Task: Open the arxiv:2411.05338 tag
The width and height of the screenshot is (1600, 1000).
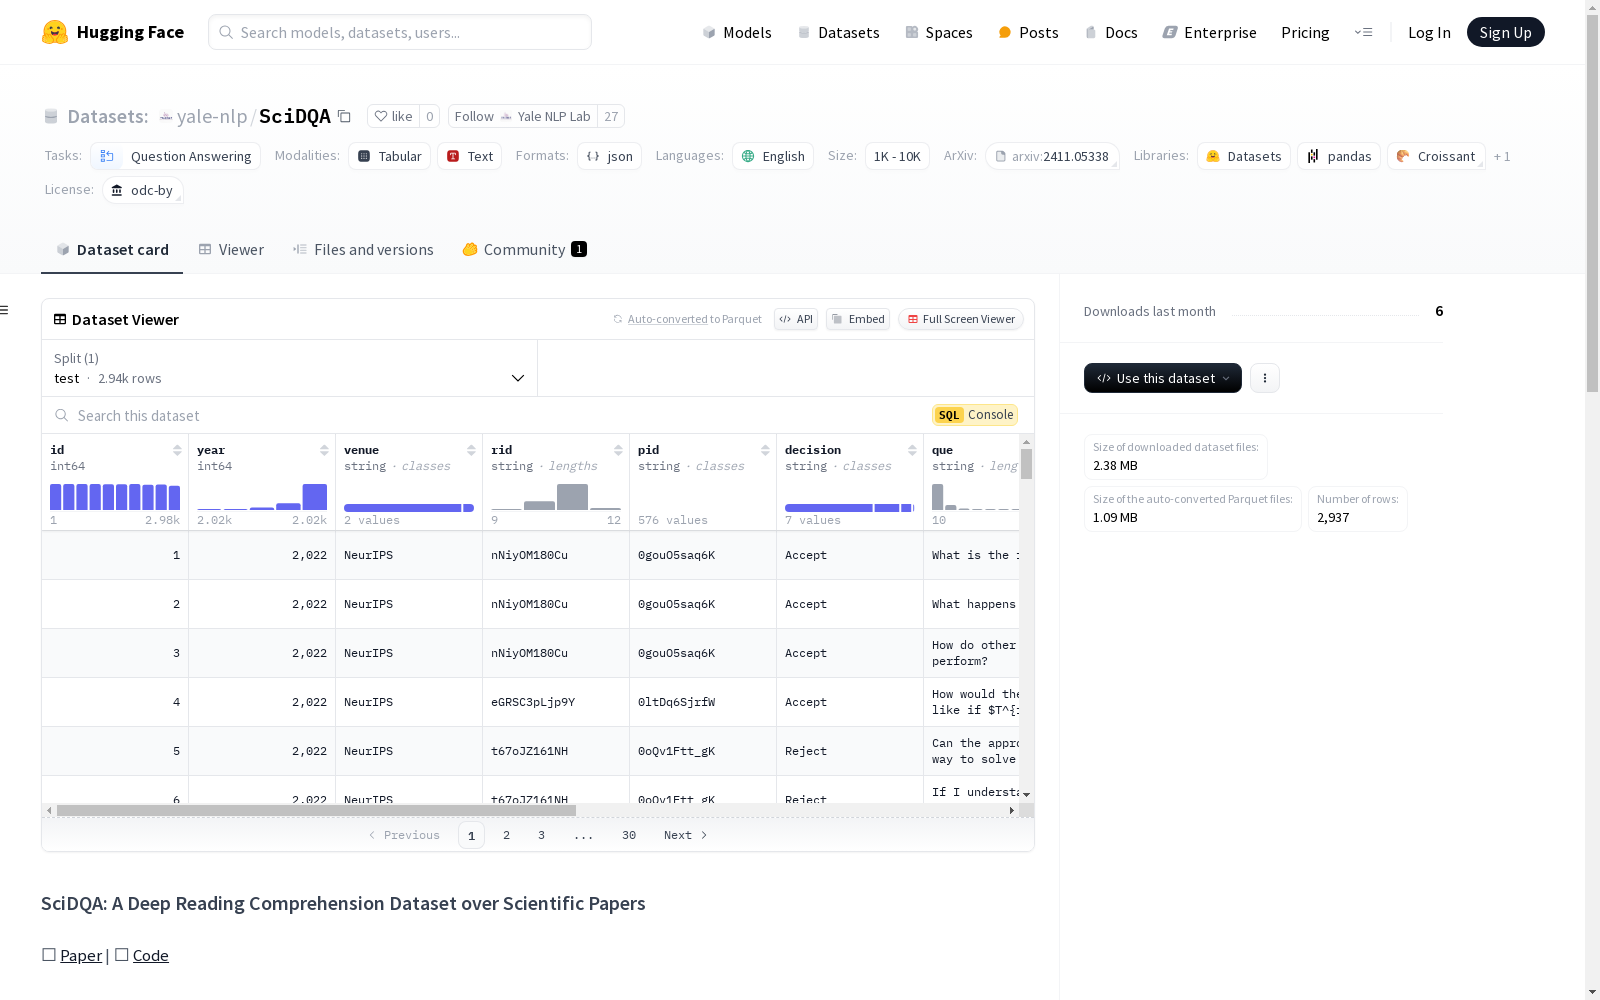Action: click(x=1052, y=156)
